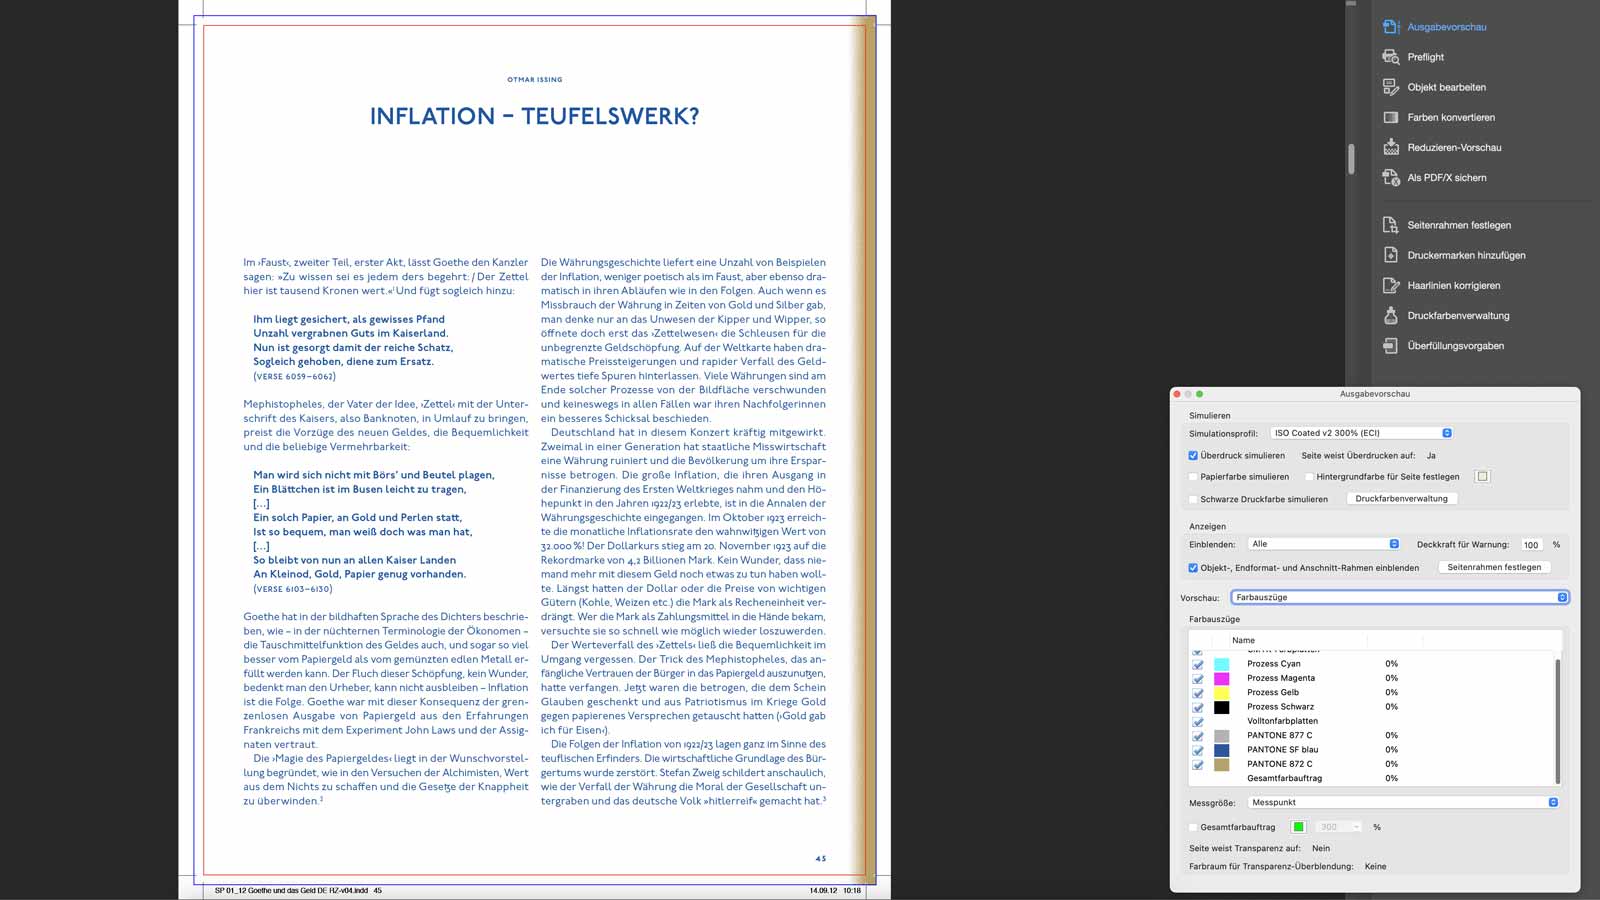Uncheck the PANTONE SF blau plate
The height and width of the screenshot is (900, 1600).
coord(1198,750)
